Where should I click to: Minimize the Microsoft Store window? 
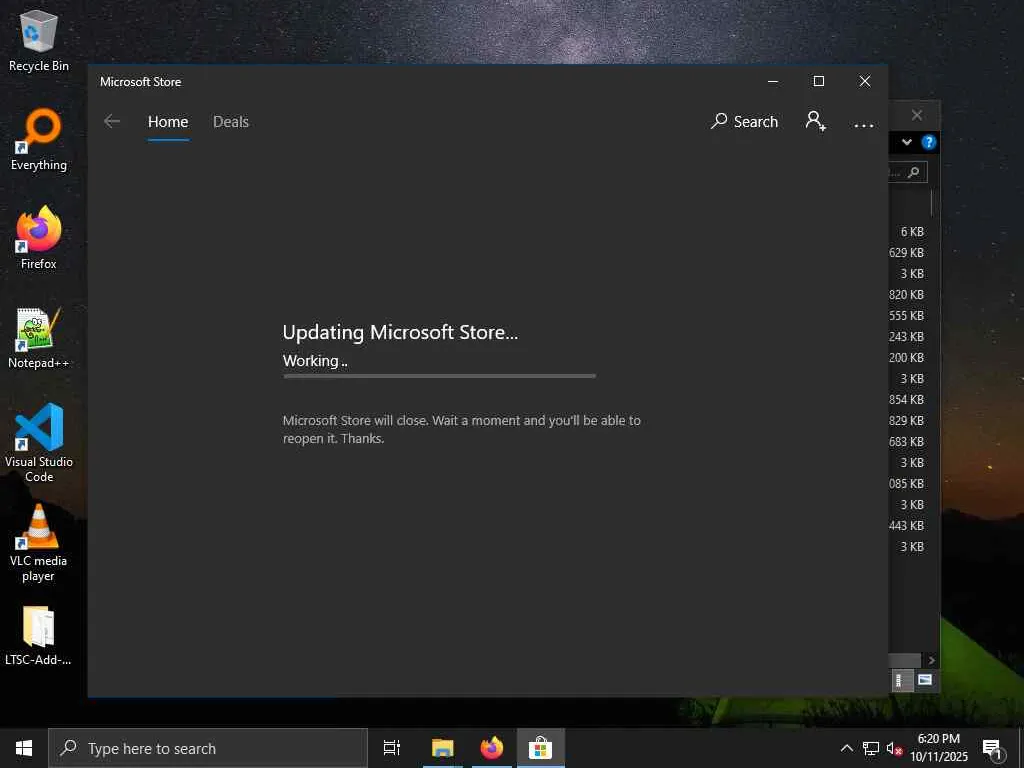pyautogui.click(x=773, y=81)
